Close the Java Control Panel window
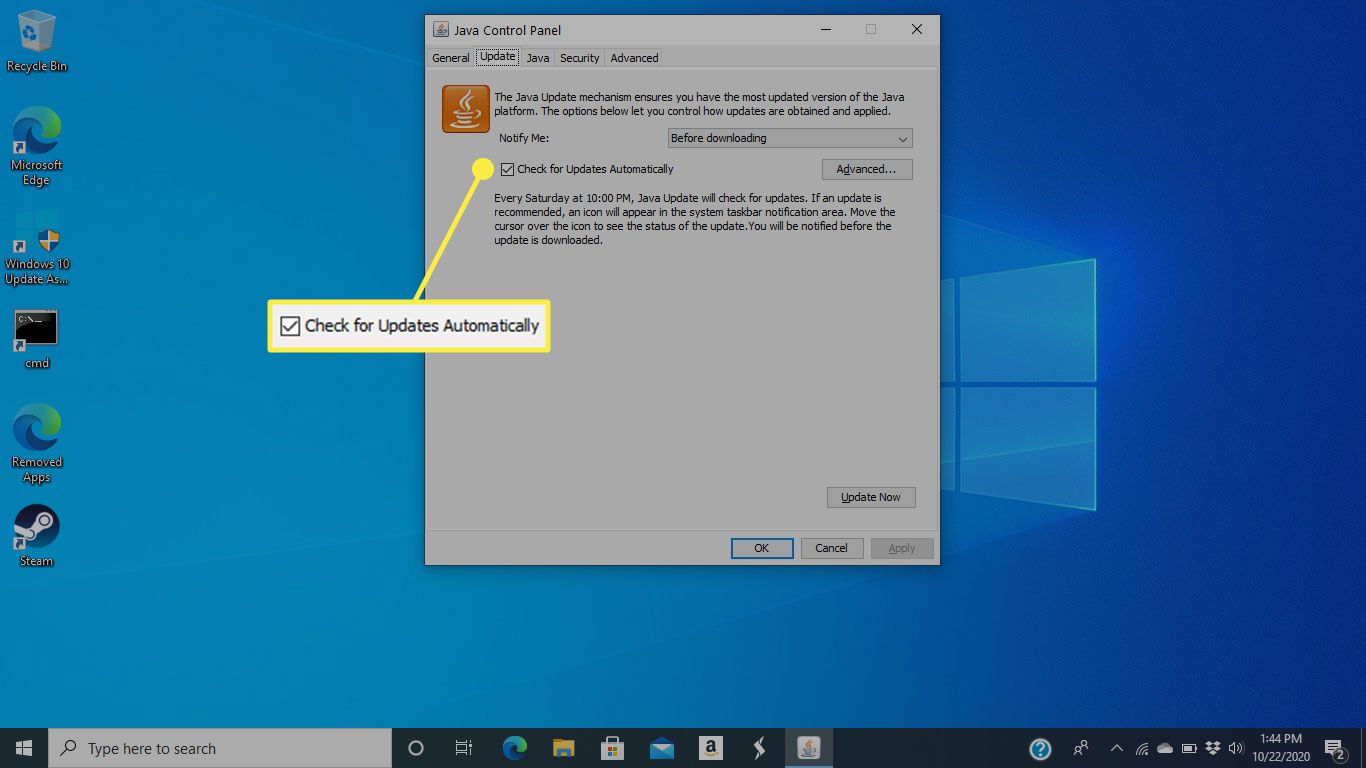 click(x=917, y=30)
